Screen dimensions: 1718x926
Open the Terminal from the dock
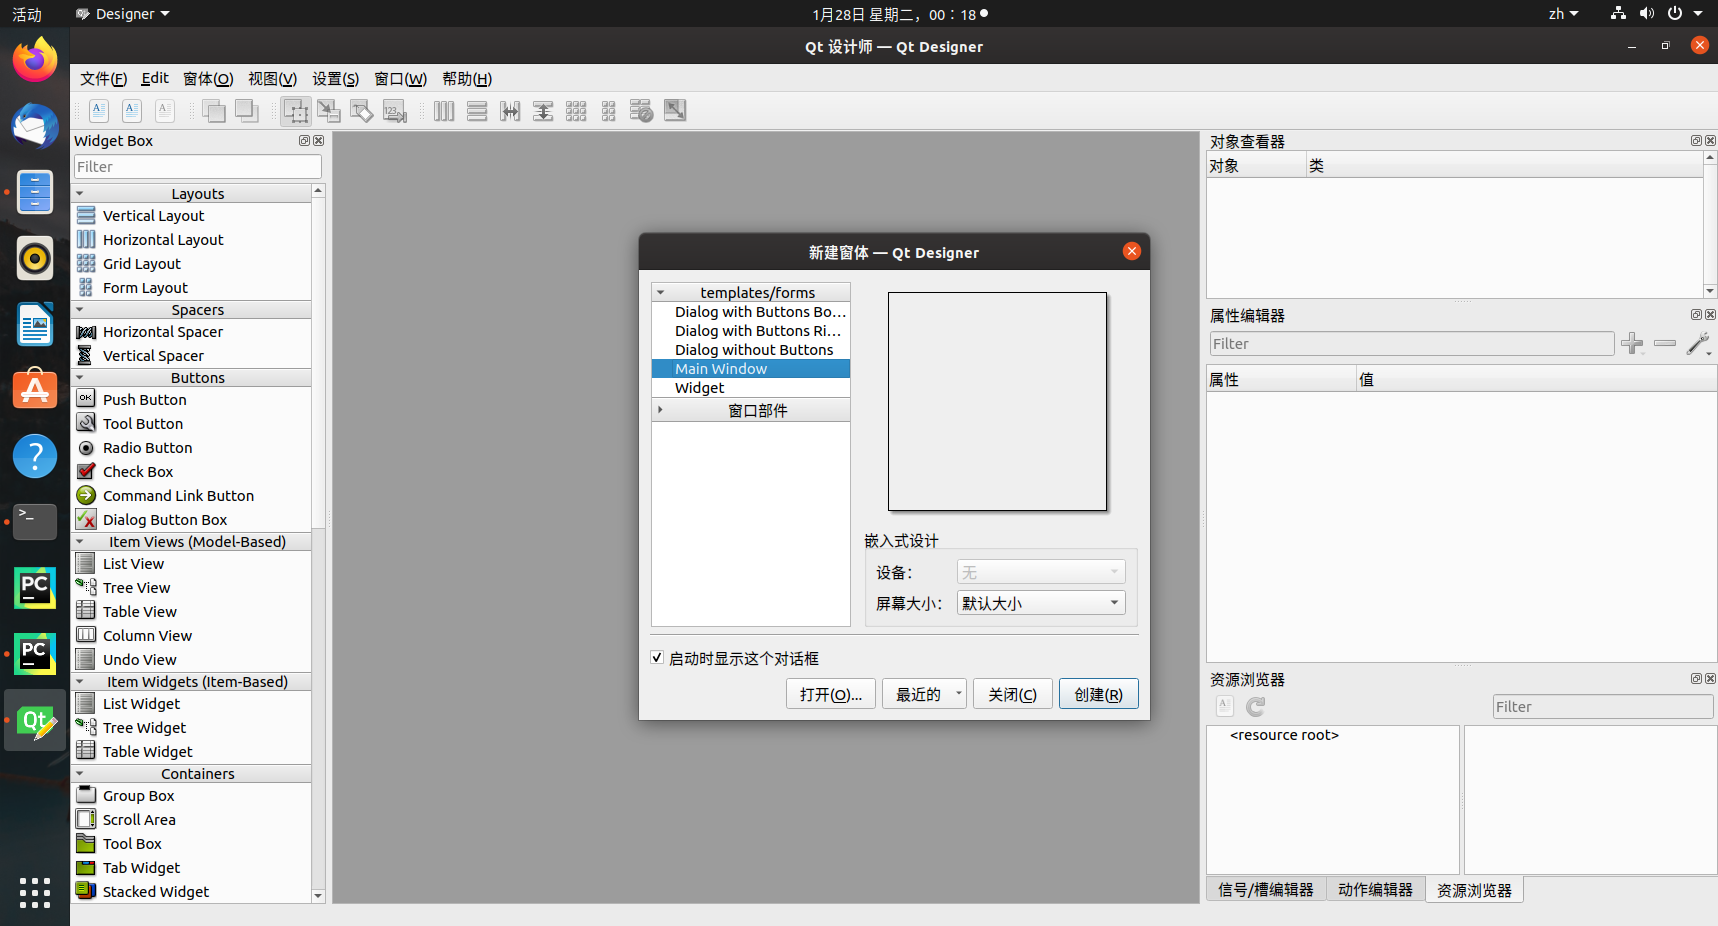35,522
